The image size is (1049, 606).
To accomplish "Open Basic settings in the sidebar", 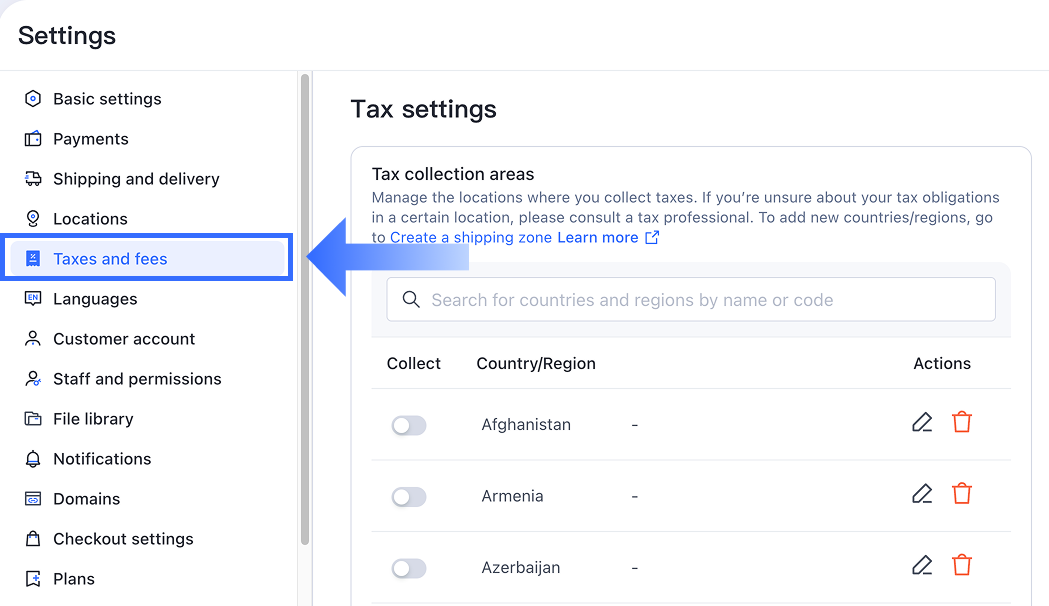I will tap(107, 99).
